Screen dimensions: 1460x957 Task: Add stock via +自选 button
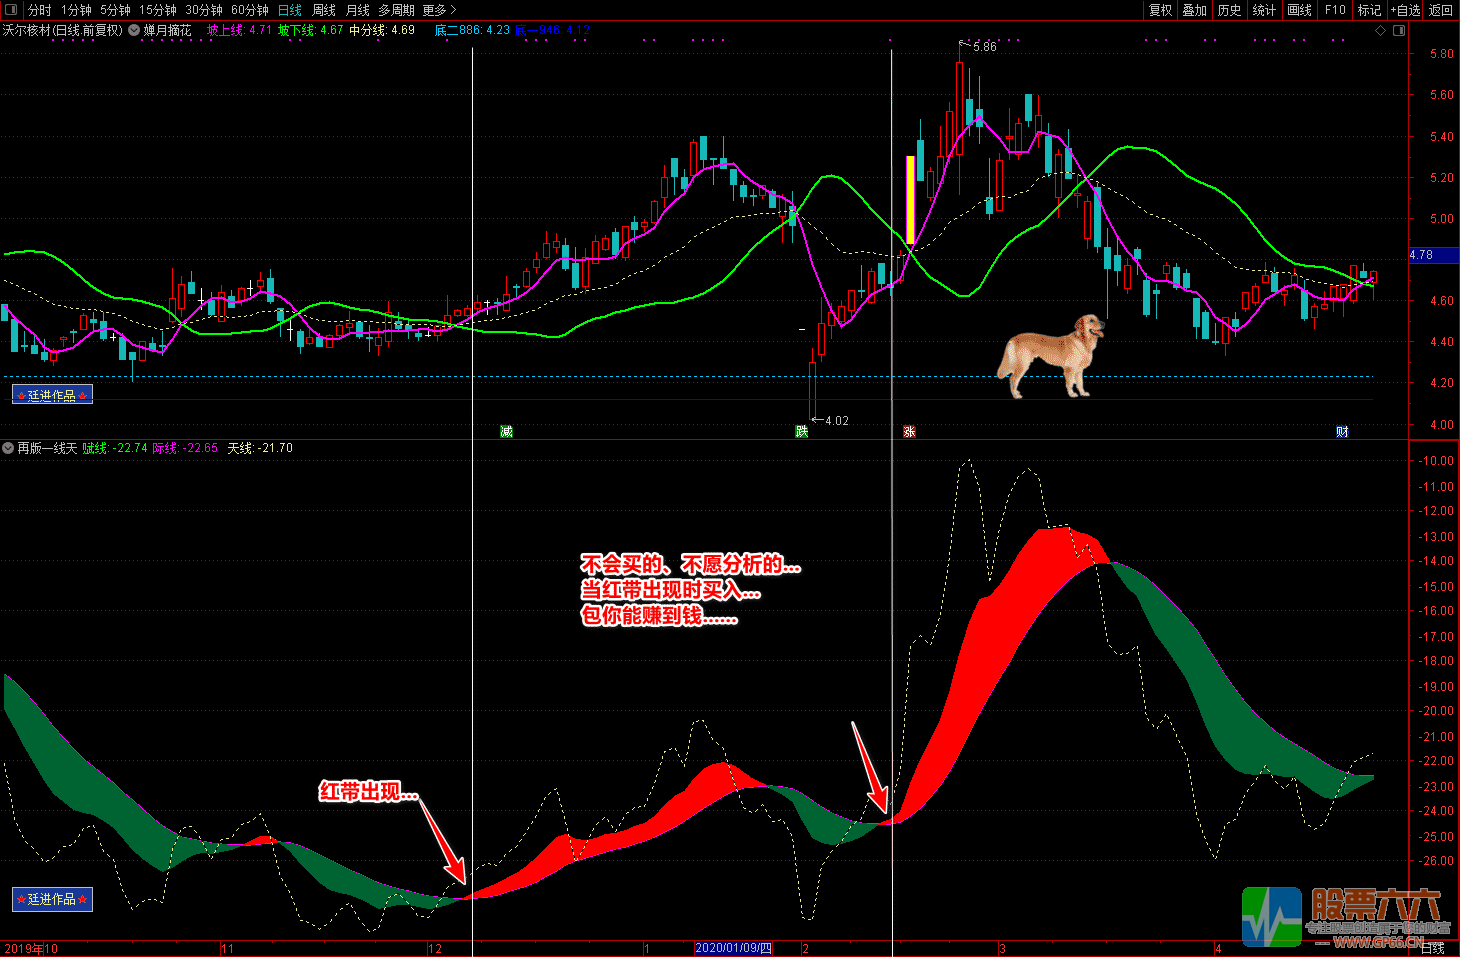[x=1405, y=10]
